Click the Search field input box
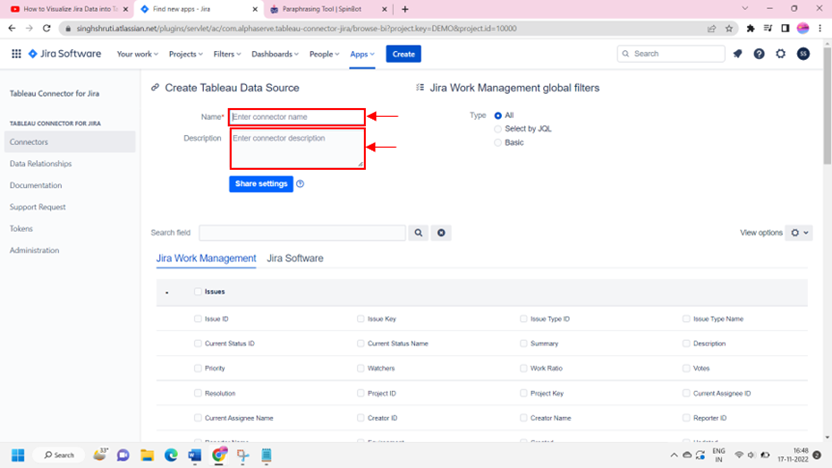The height and width of the screenshot is (468, 832). [302, 232]
